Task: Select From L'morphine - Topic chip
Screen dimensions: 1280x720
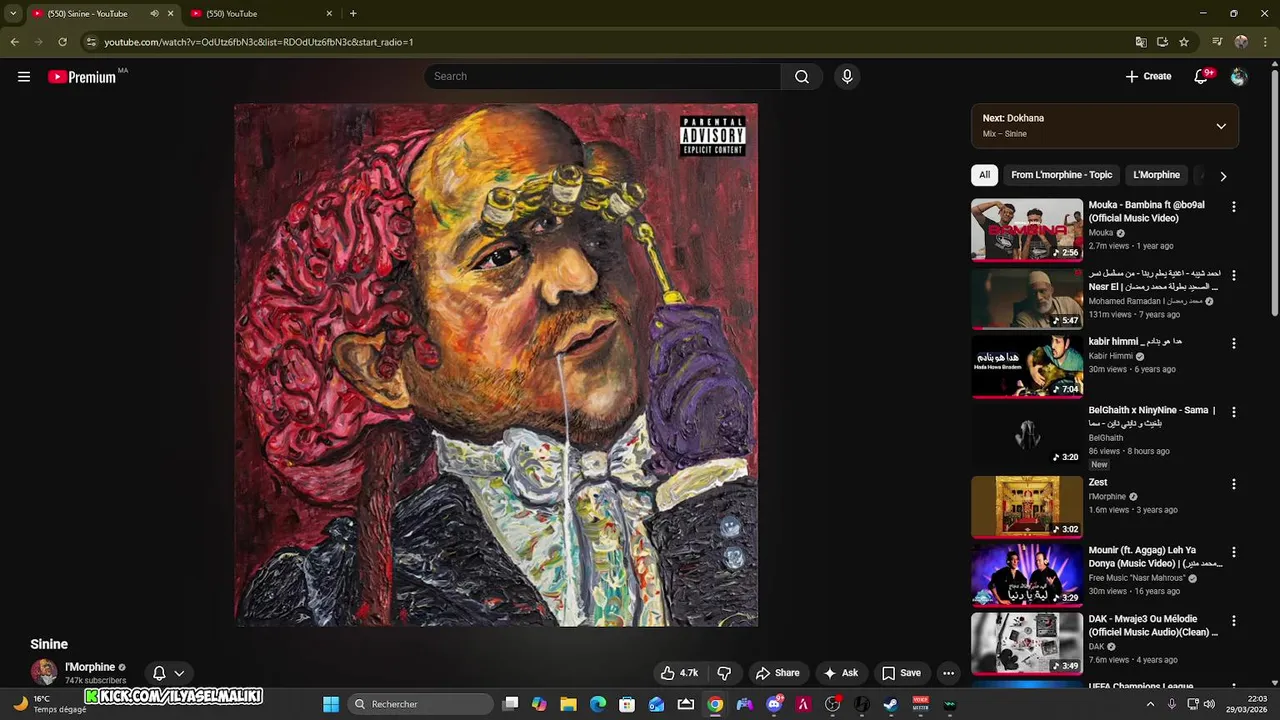Action: 1061,175
